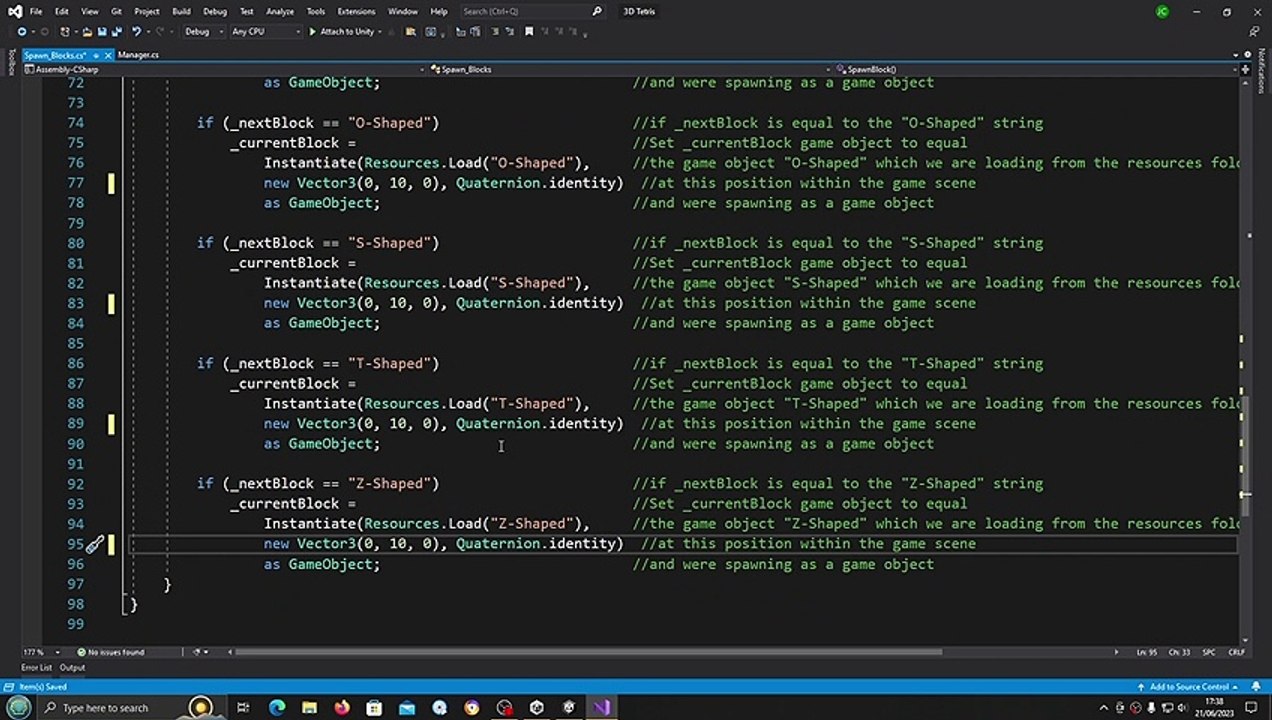Click the split editor window button
Viewport: 1272px width, 720px height.
1245,70
